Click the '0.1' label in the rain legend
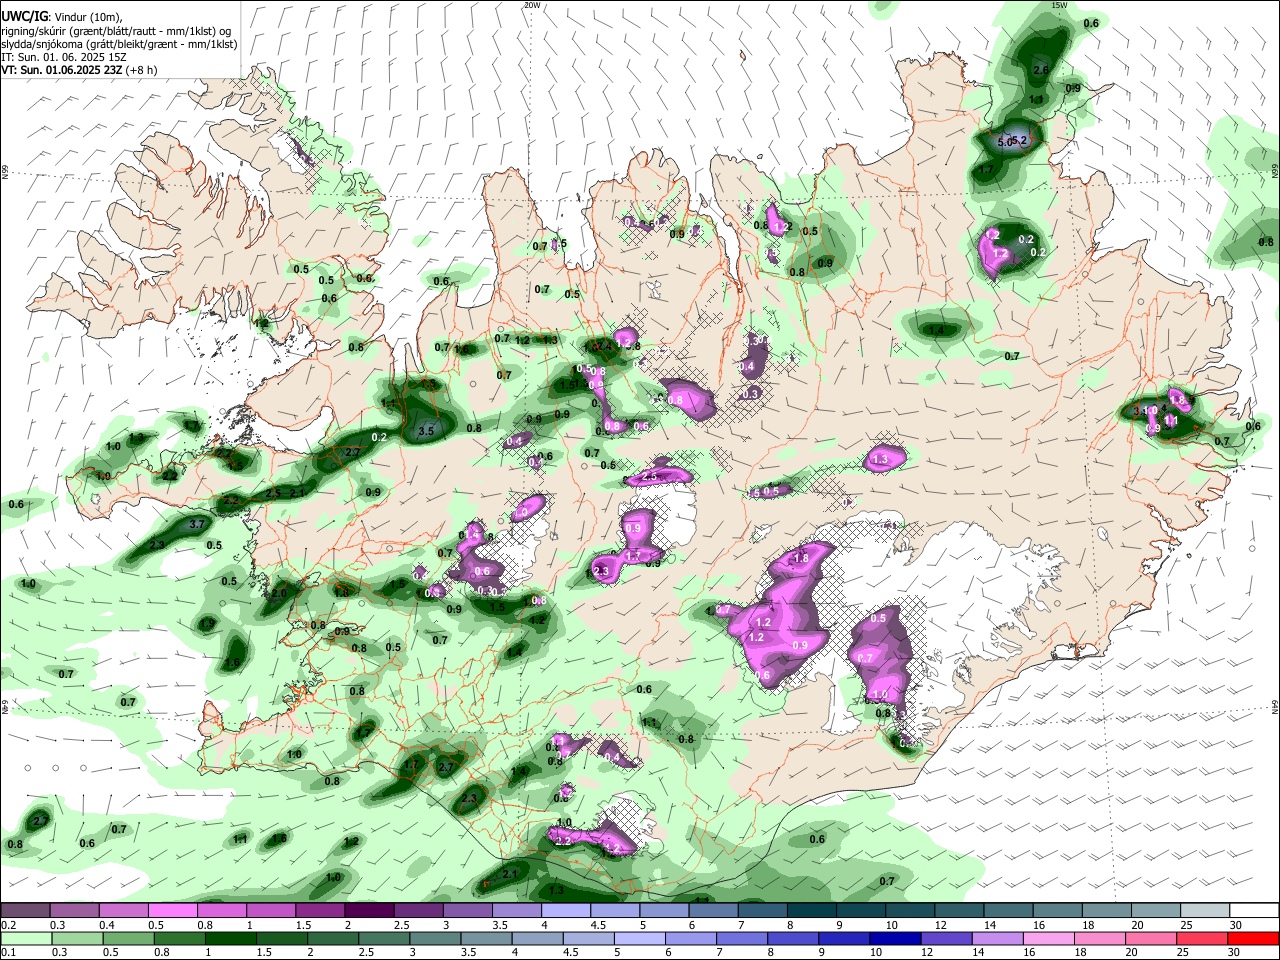Screen dimensions: 1280x960 (x=7, y=953)
